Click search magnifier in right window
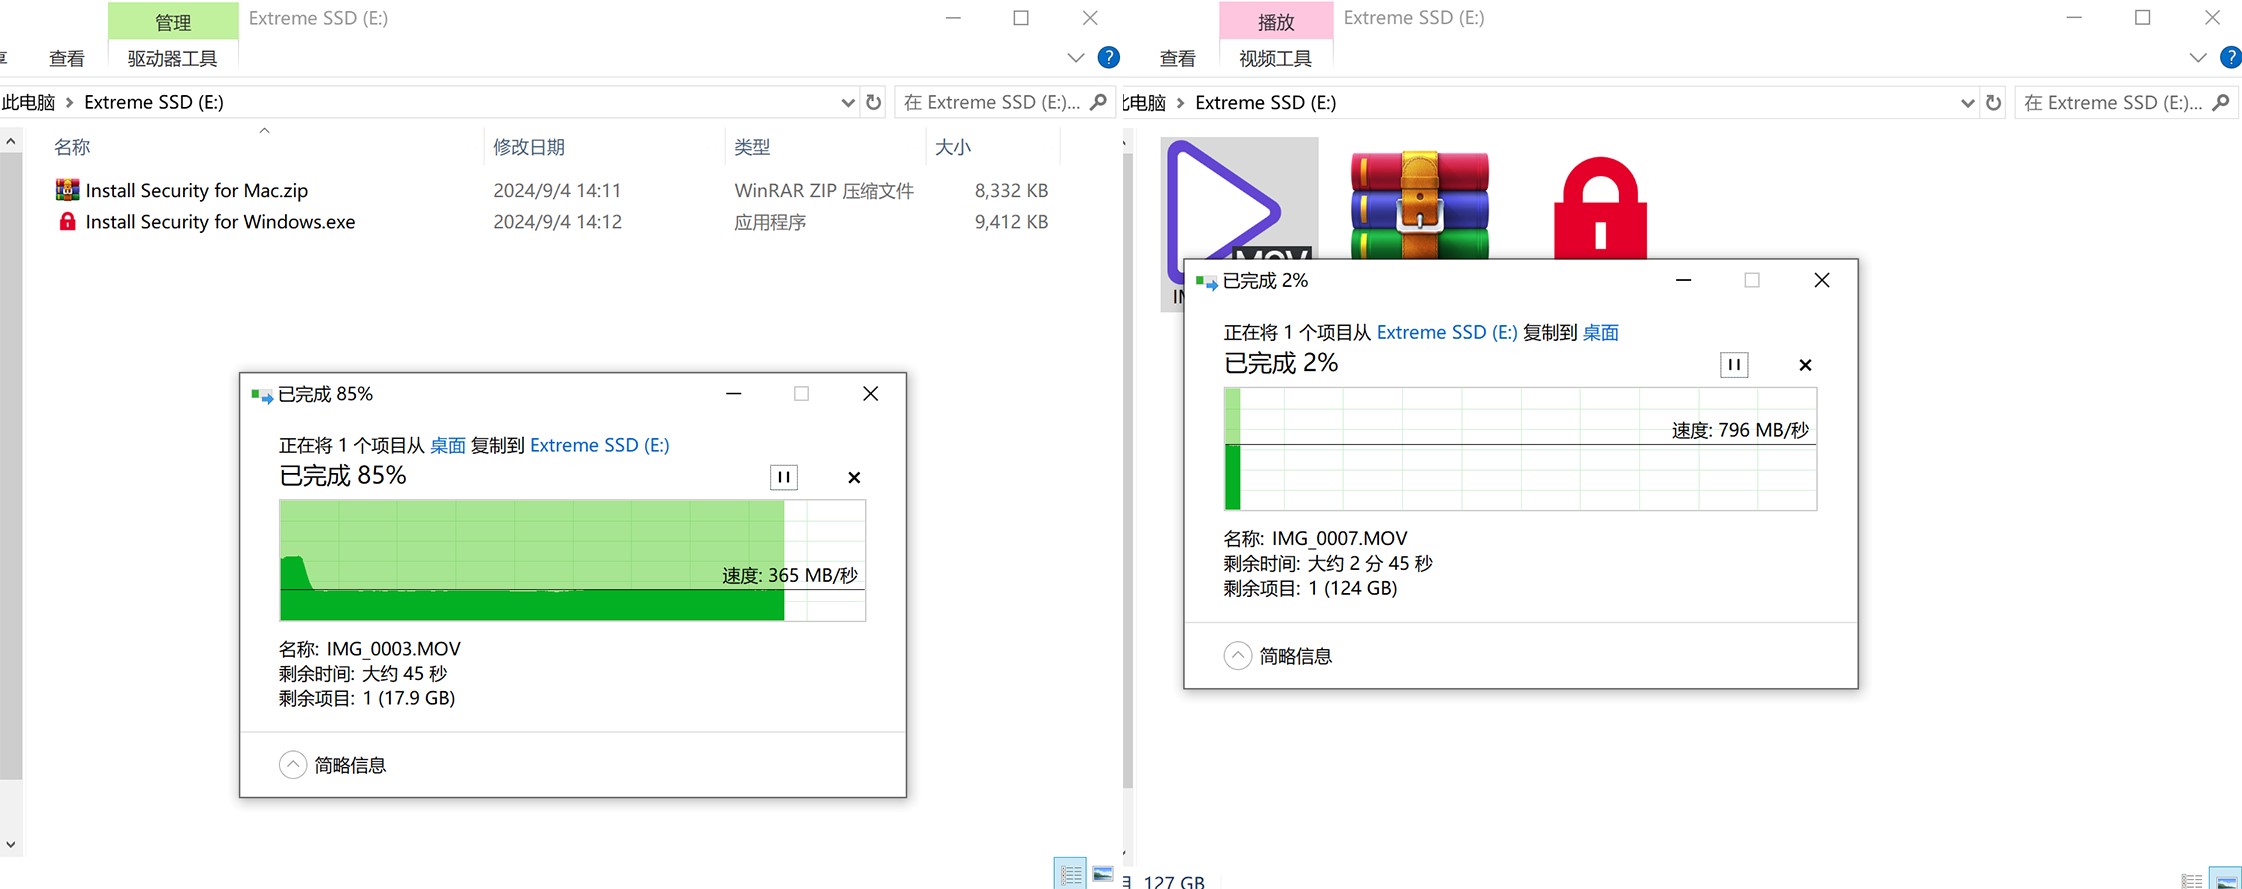Viewport: 2242px width, 889px height. coord(2221,102)
